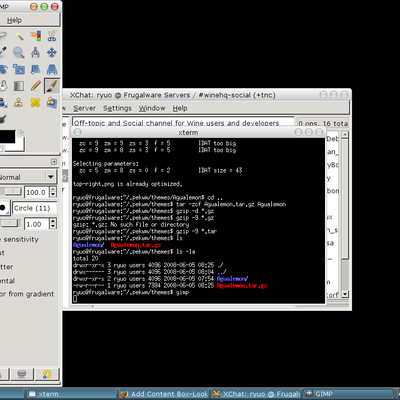Swap foreground and background colors
This screenshot has width=400, height=400.
[21, 133]
